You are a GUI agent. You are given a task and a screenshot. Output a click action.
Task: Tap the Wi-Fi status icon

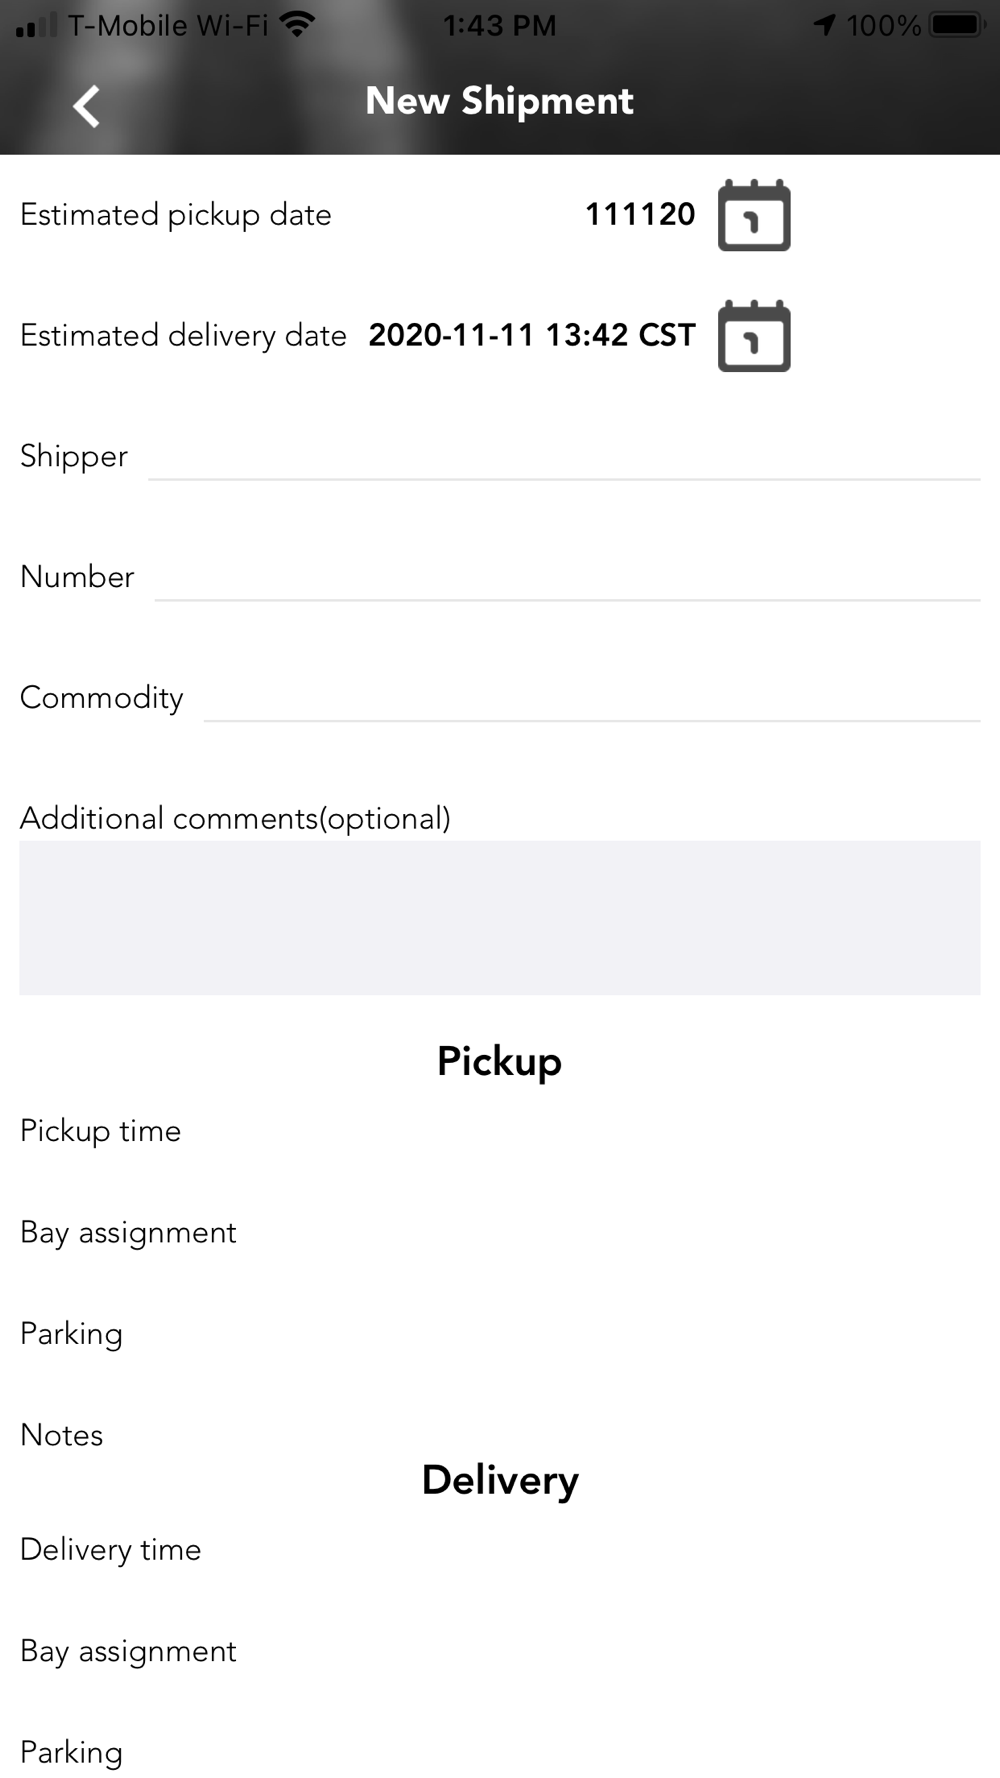297,24
